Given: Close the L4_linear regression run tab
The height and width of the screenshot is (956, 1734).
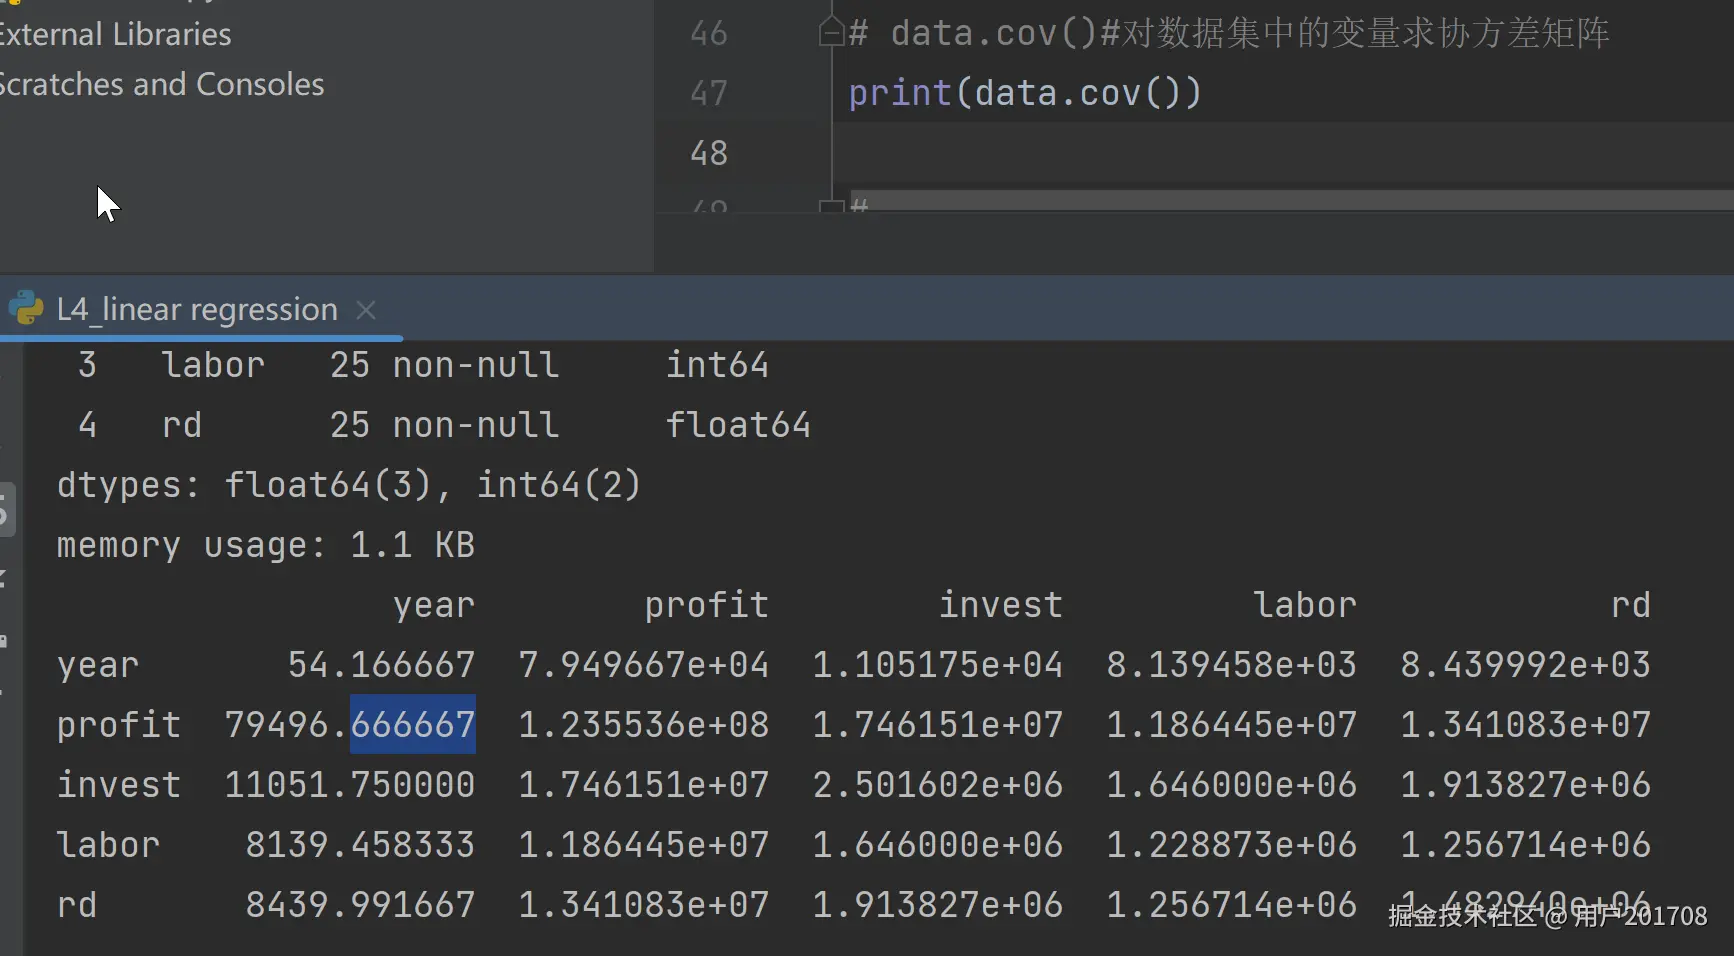Looking at the screenshot, I should [366, 310].
